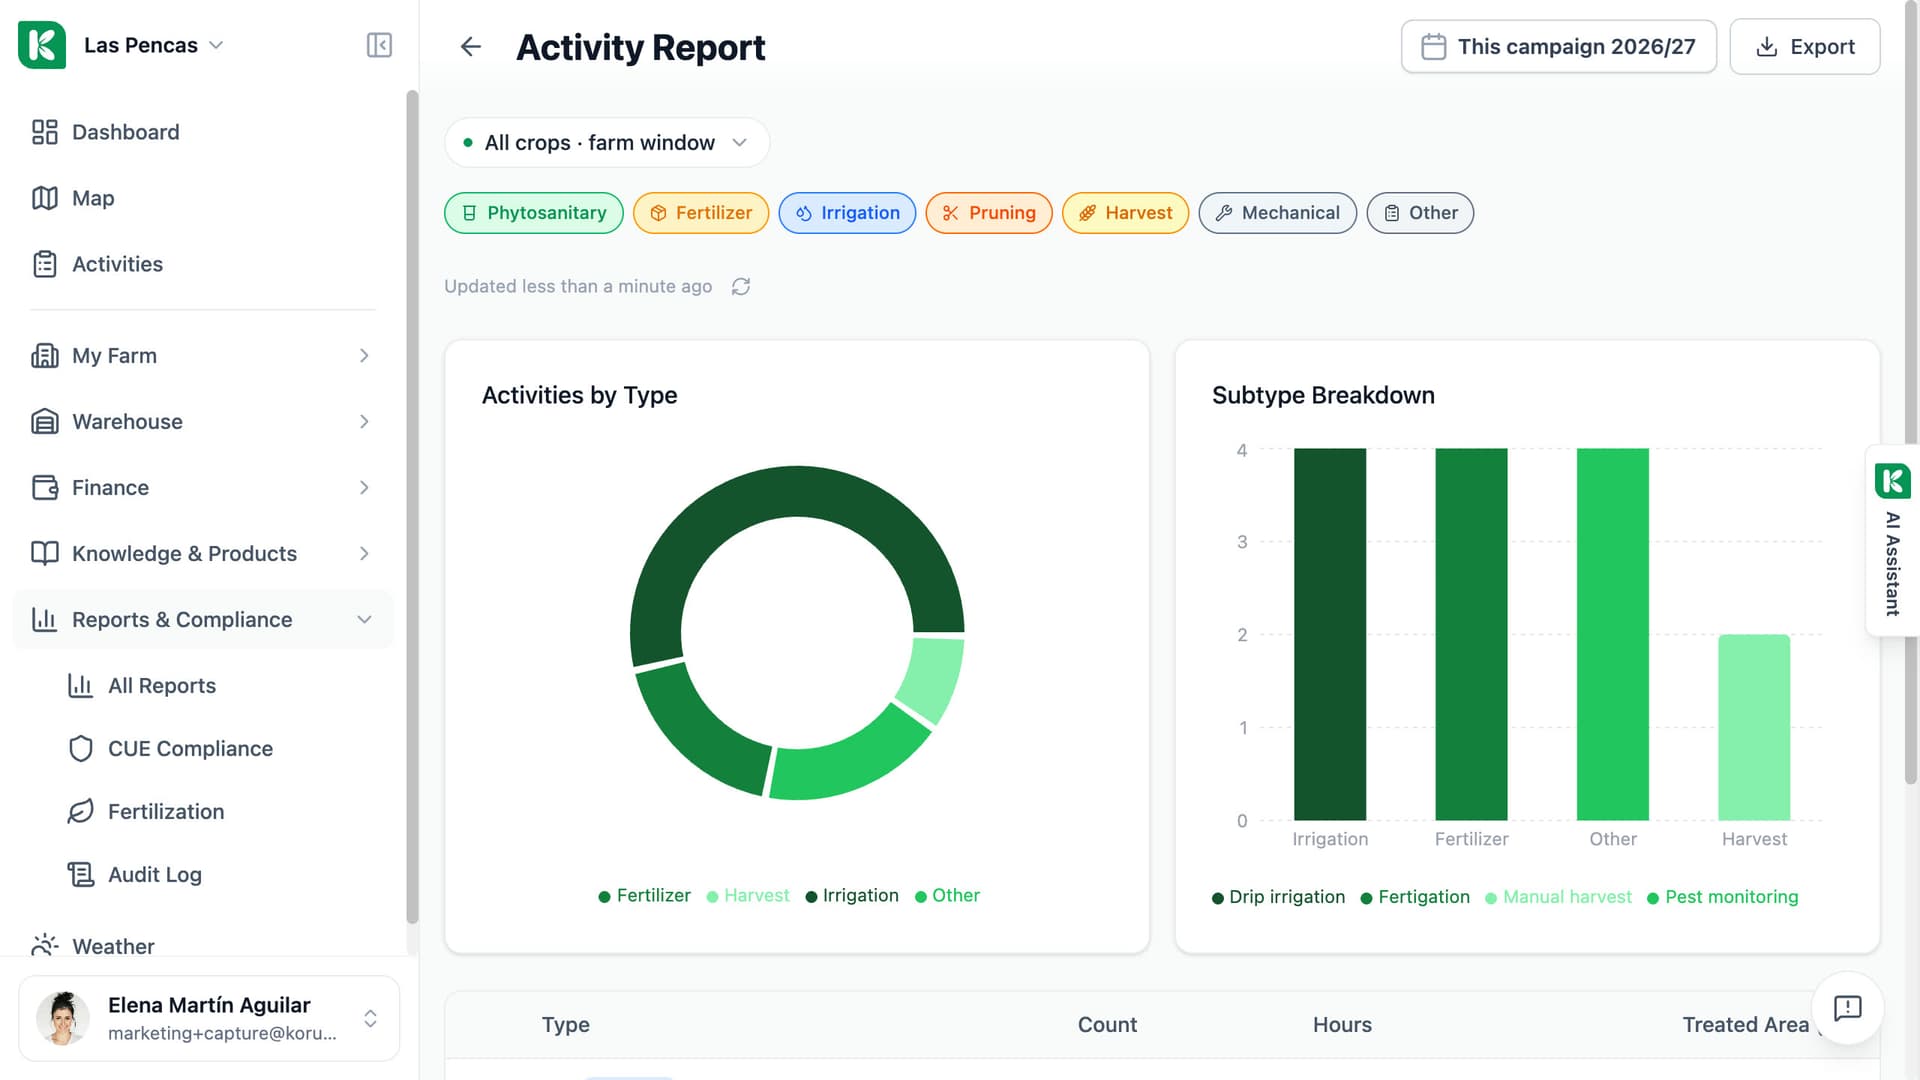Click the sidebar vertical scrollbar

click(x=412, y=507)
